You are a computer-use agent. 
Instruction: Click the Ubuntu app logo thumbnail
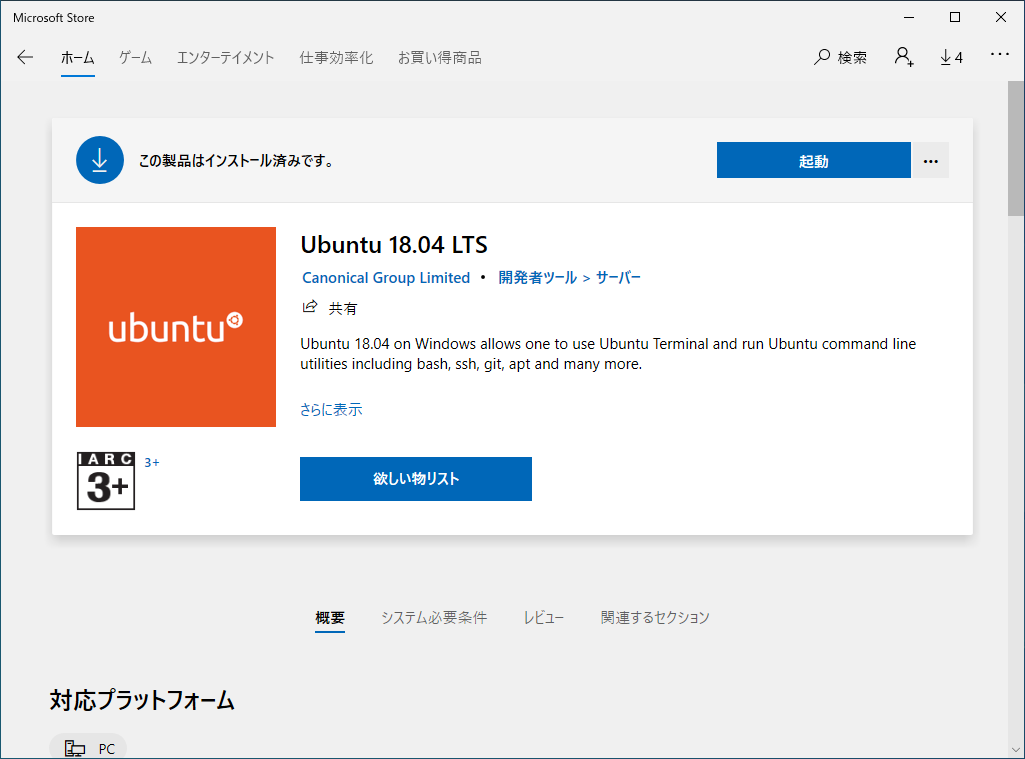click(175, 327)
